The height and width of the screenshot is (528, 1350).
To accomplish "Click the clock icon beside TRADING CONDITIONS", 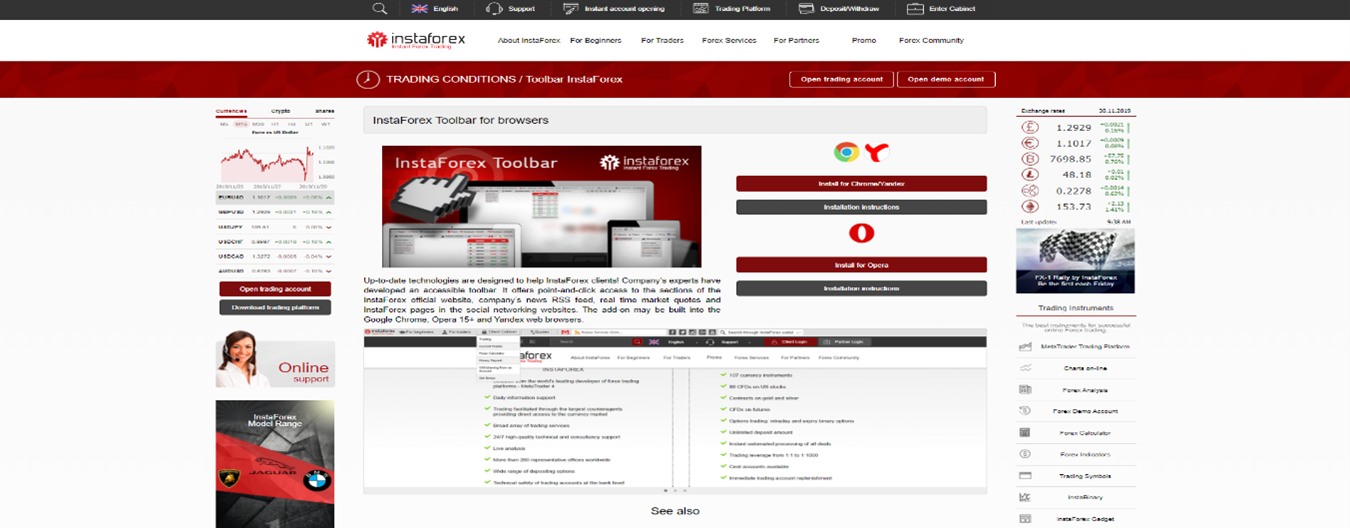I will tap(368, 79).
